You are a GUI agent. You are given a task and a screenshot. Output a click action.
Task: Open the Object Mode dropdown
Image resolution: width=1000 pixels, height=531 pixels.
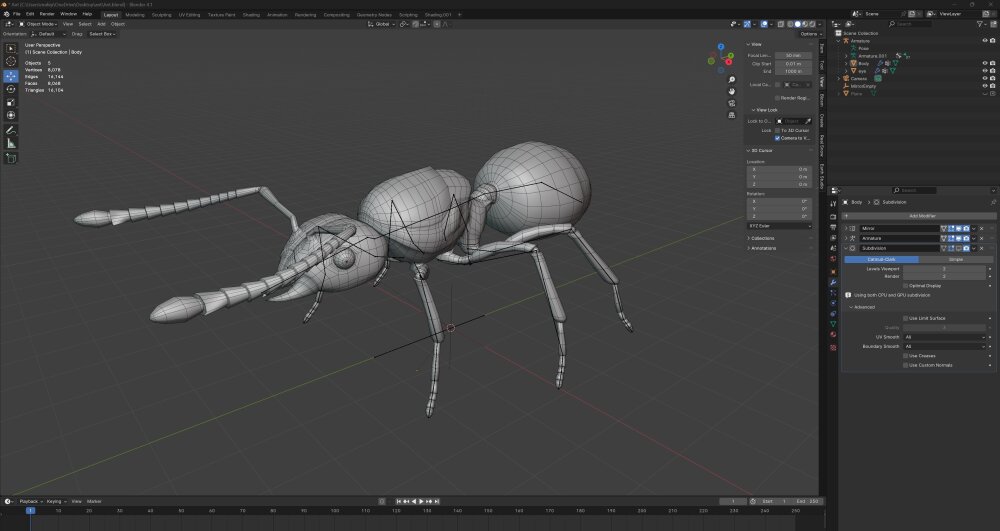coord(38,24)
